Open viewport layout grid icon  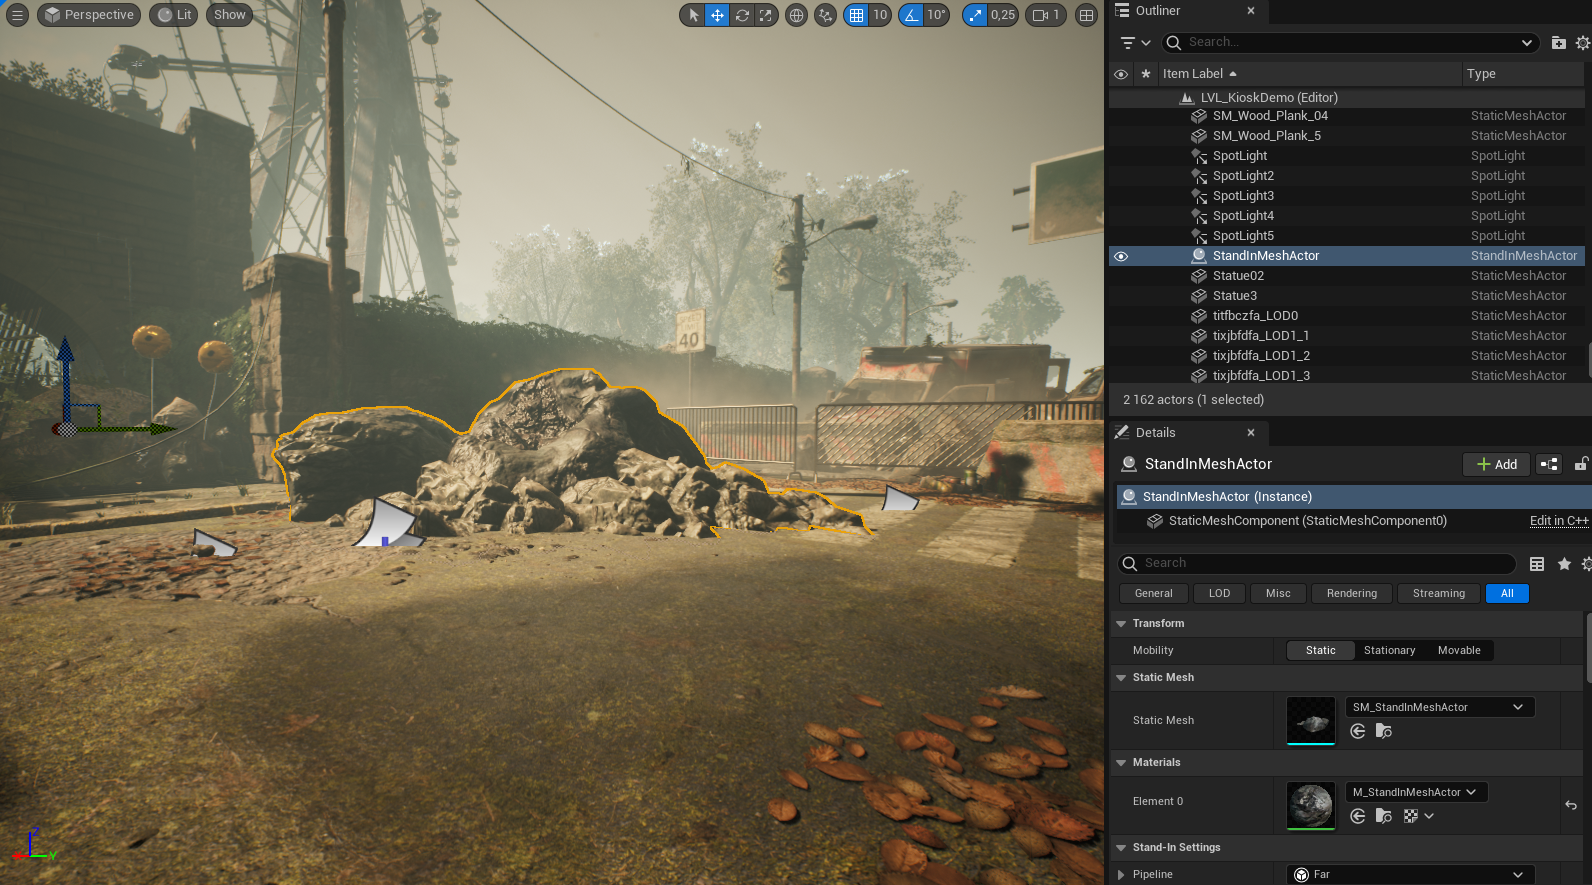pos(1086,15)
